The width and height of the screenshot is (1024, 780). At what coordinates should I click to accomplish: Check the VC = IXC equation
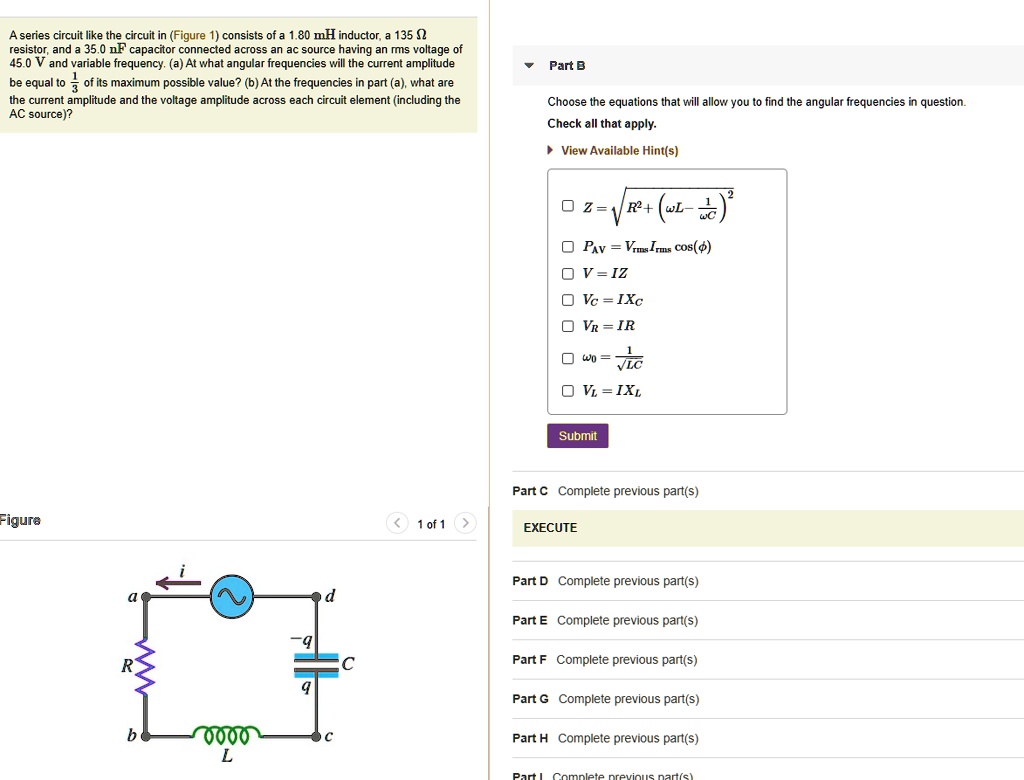point(568,300)
